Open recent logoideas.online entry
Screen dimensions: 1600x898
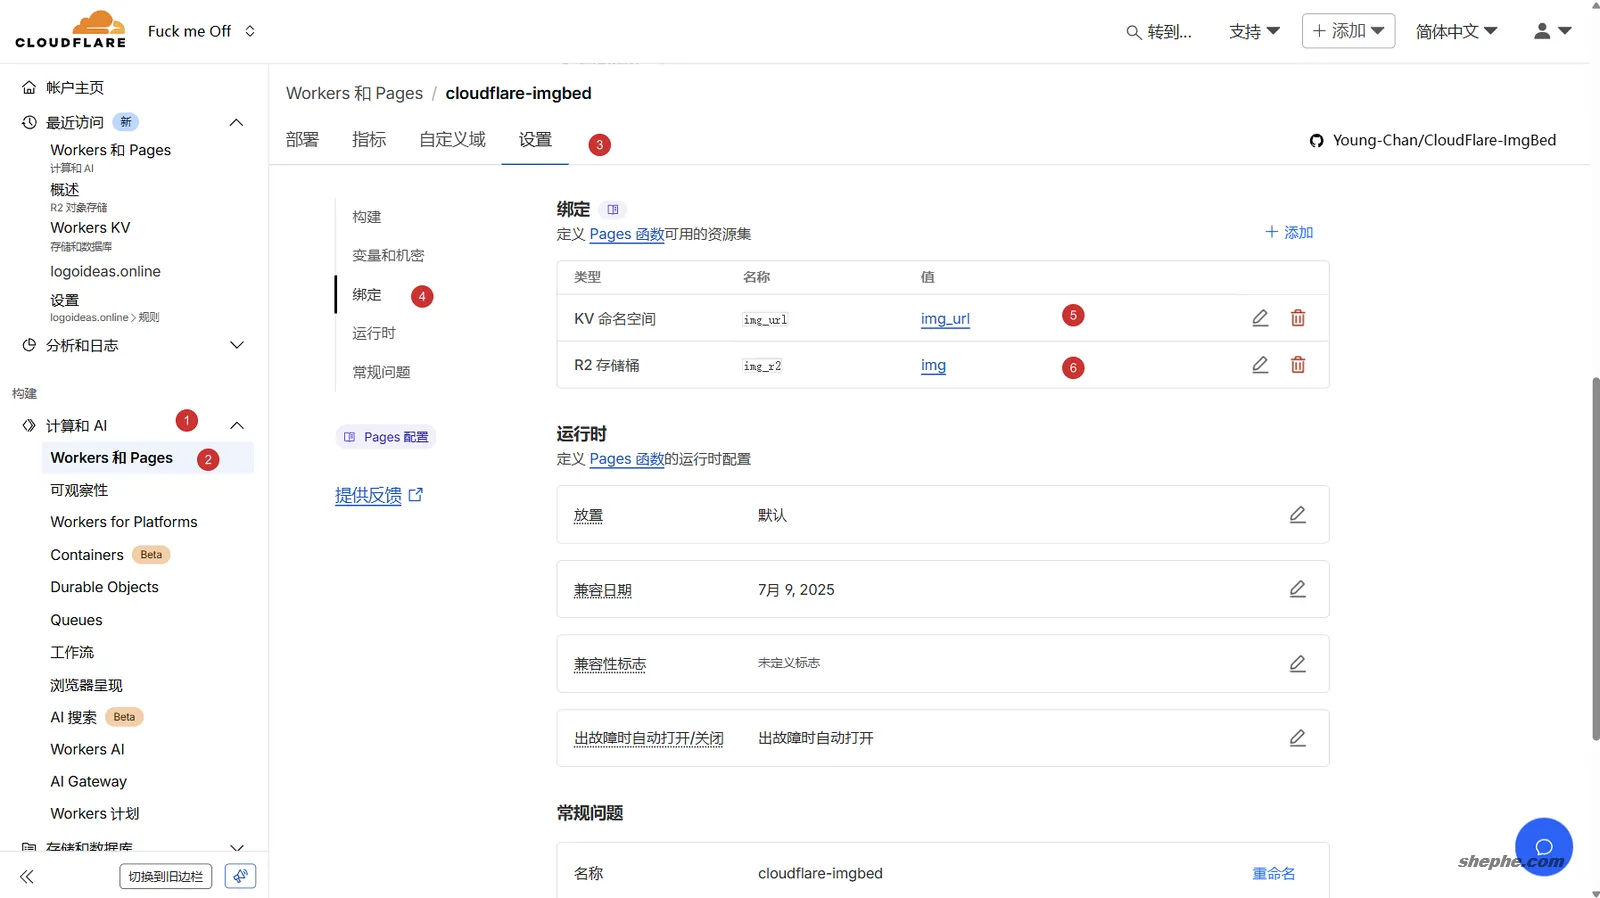105,272
